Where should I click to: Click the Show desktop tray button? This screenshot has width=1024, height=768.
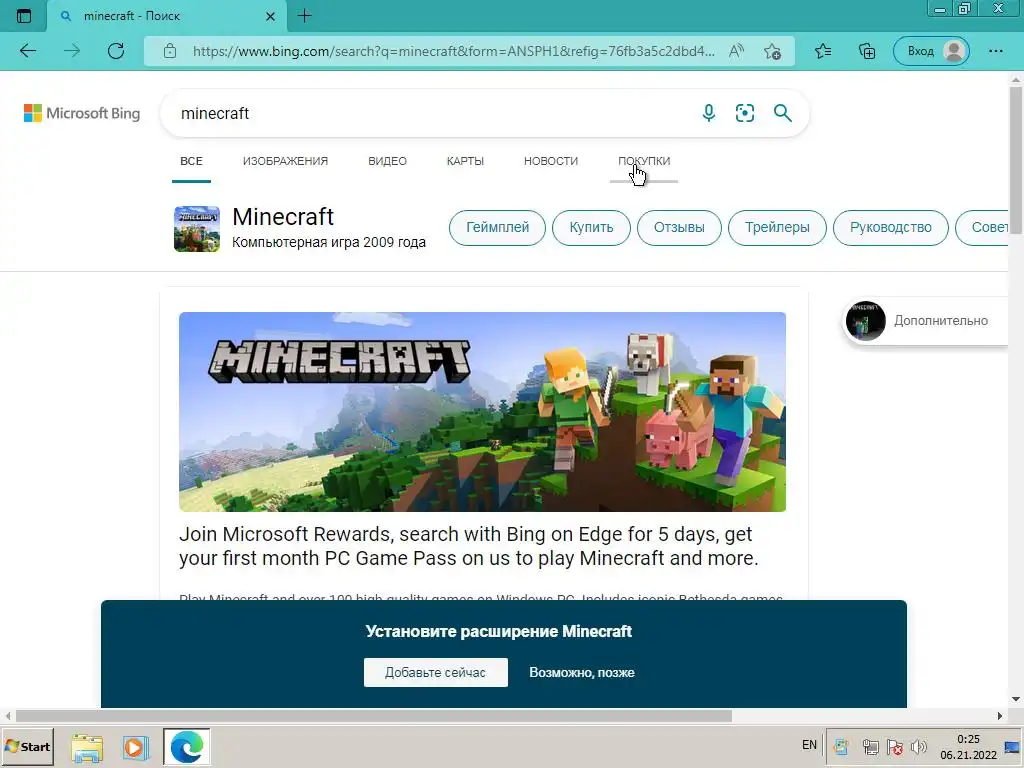tap(1012, 746)
